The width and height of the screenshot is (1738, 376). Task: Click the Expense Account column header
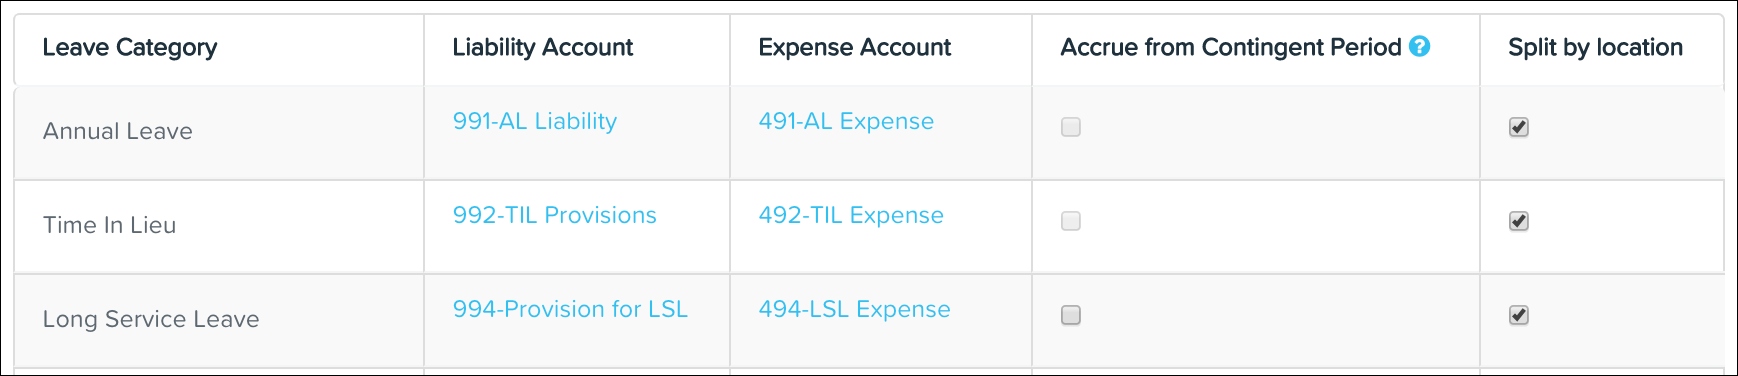(855, 47)
